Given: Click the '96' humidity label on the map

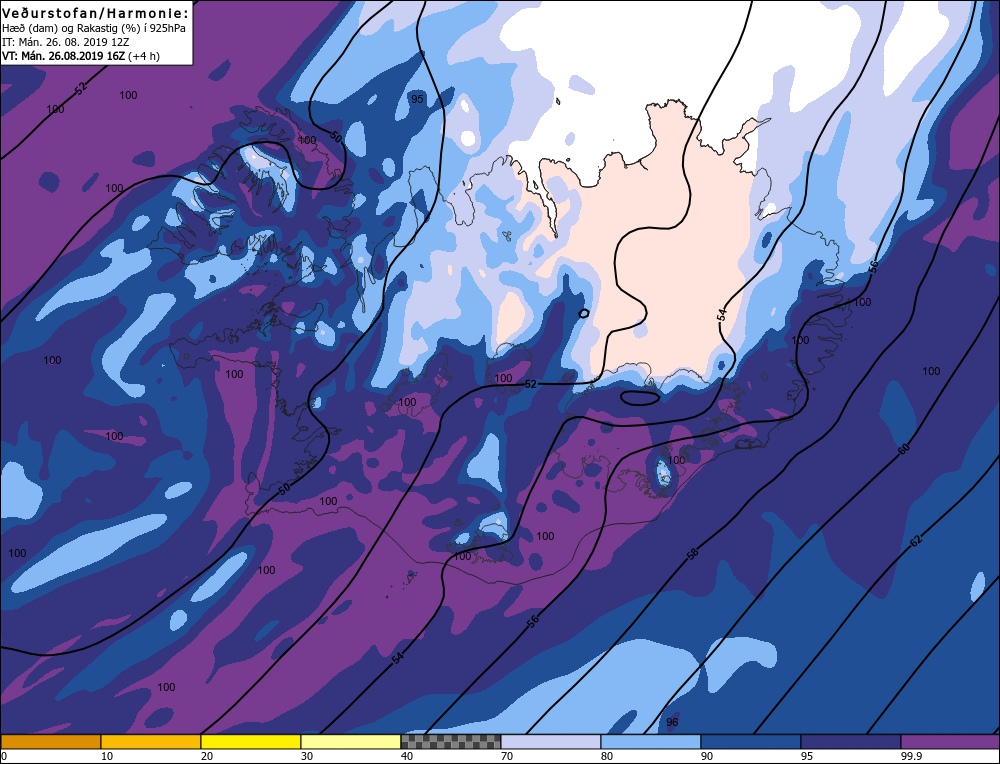Looking at the screenshot, I should [672, 722].
